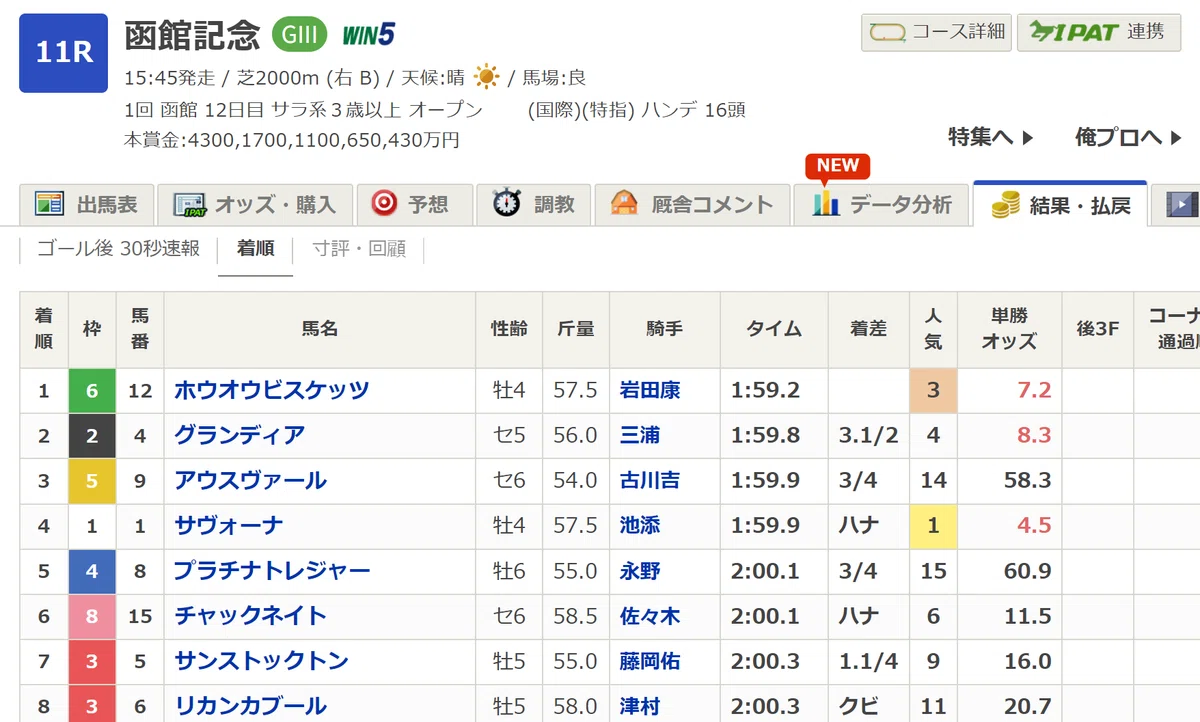1200x722 pixels.
Task: Click the NEW badge above データ分析
Action: click(x=838, y=165)
